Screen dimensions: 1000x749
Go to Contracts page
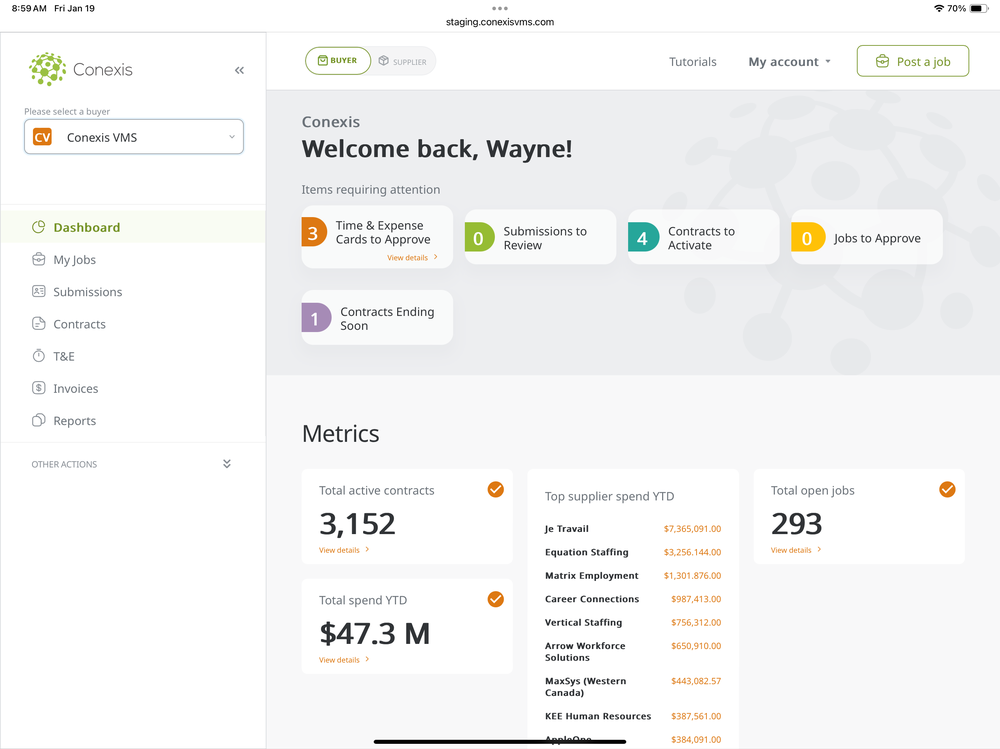coord(133,324)
